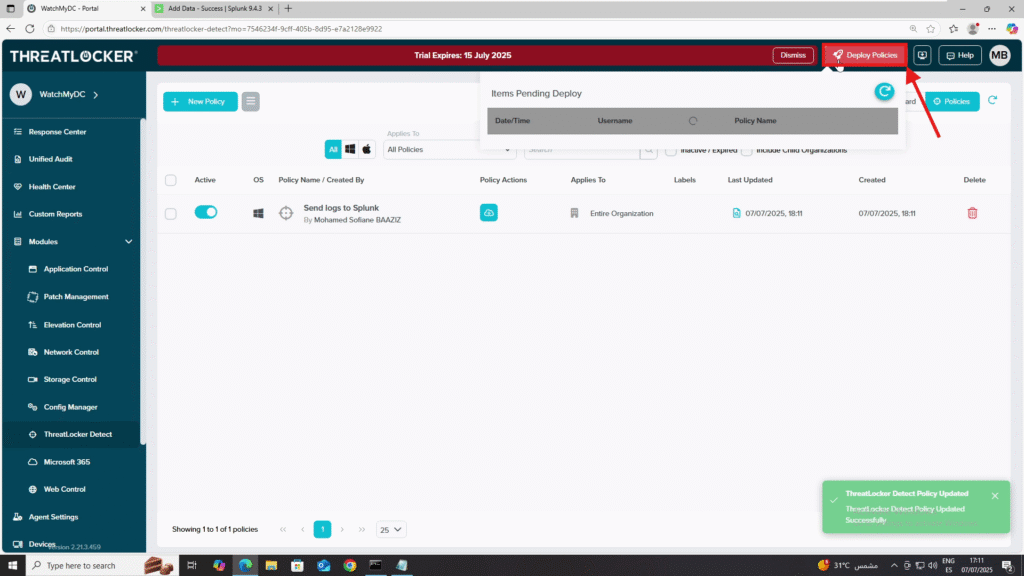Check the Send logs to Splunk row checkbox
The height and width of the screenshot is (576, 1024).
(170, 214)
